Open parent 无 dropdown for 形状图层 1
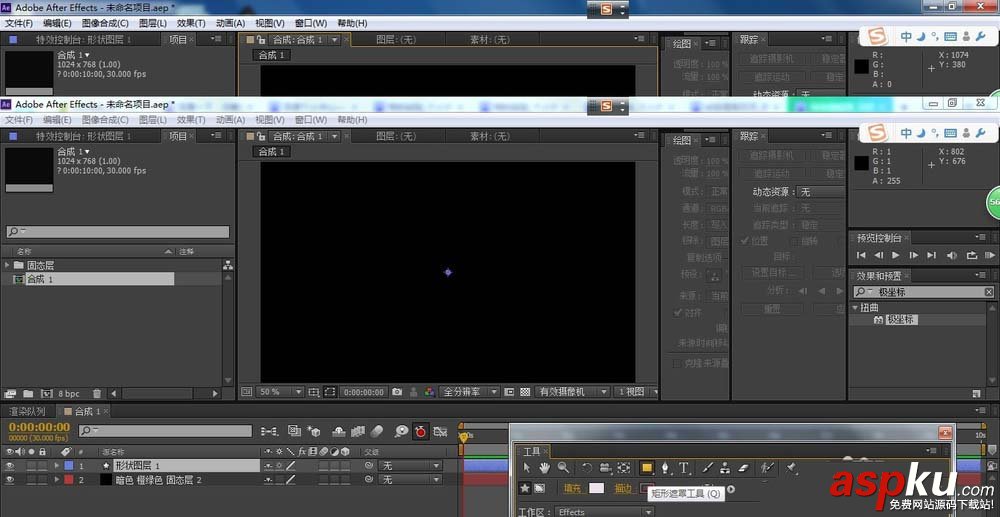This screenshot has width=1000, height=517. pyautogui.click(x=410, y=466)
